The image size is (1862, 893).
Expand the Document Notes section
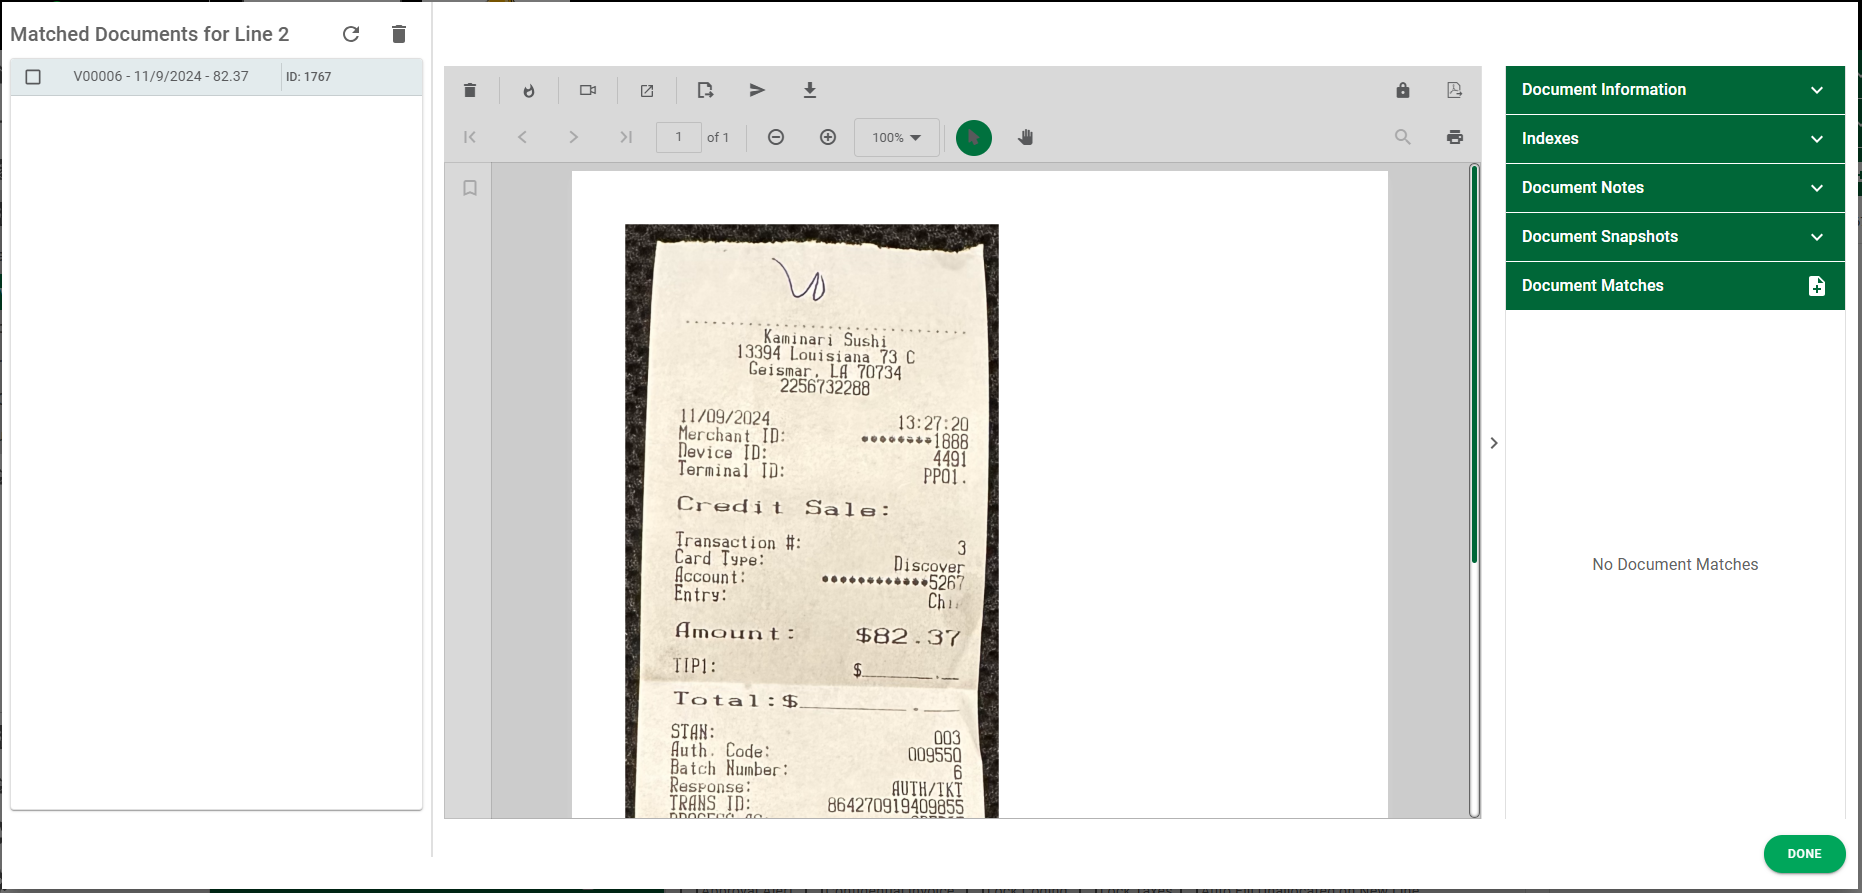tap(1675, 188)
